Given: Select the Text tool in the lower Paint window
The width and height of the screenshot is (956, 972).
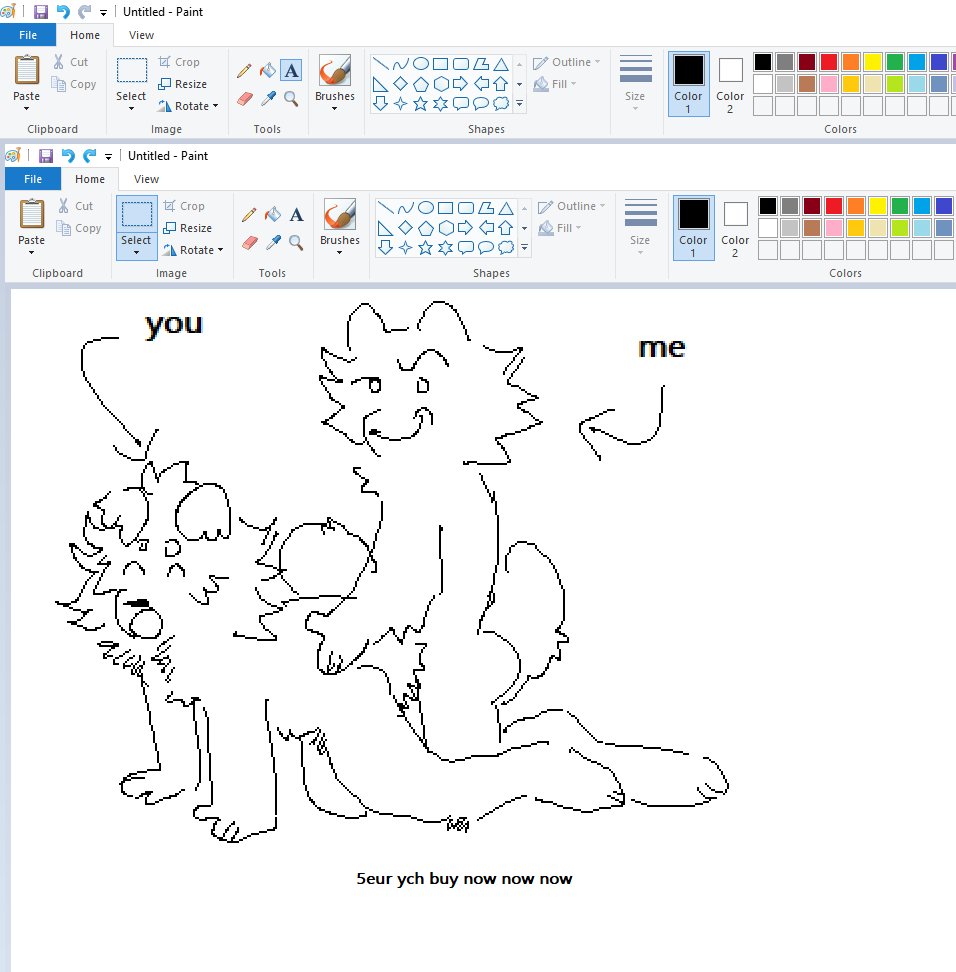Looking at the screenshot, I should point(296,215).
